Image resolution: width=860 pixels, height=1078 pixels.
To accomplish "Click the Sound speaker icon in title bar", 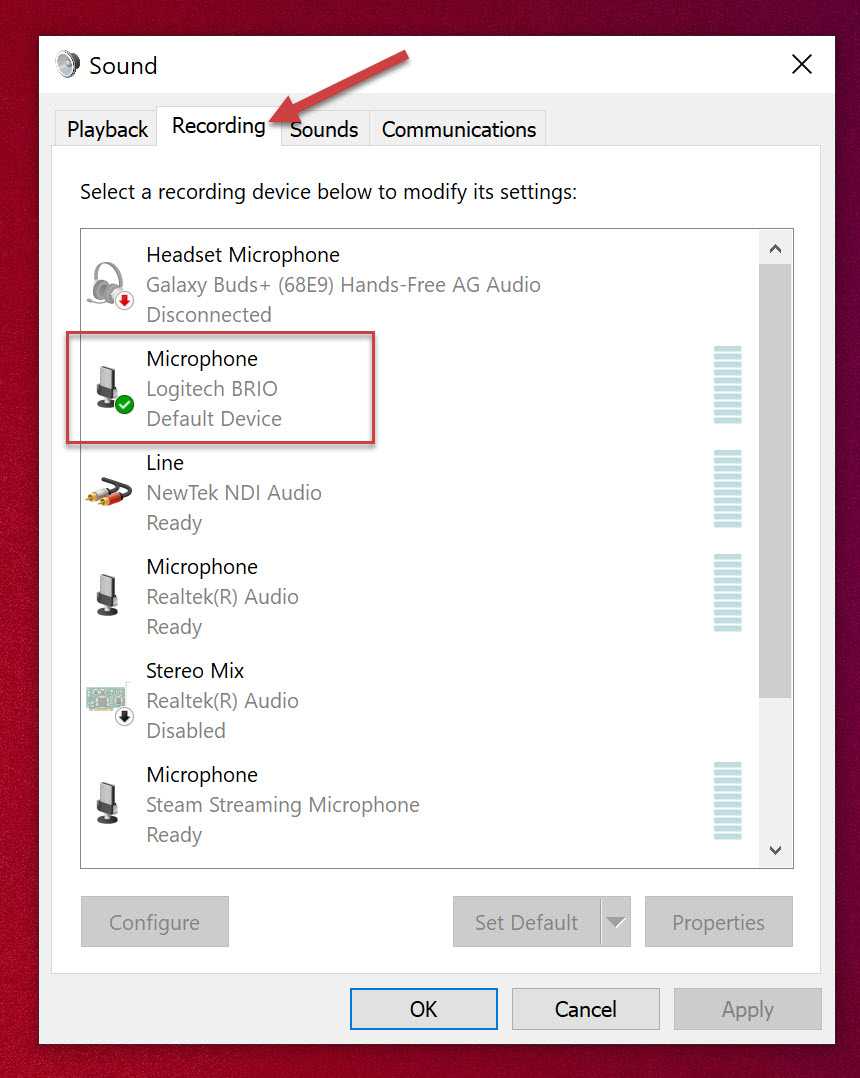I will pos(69,66).
